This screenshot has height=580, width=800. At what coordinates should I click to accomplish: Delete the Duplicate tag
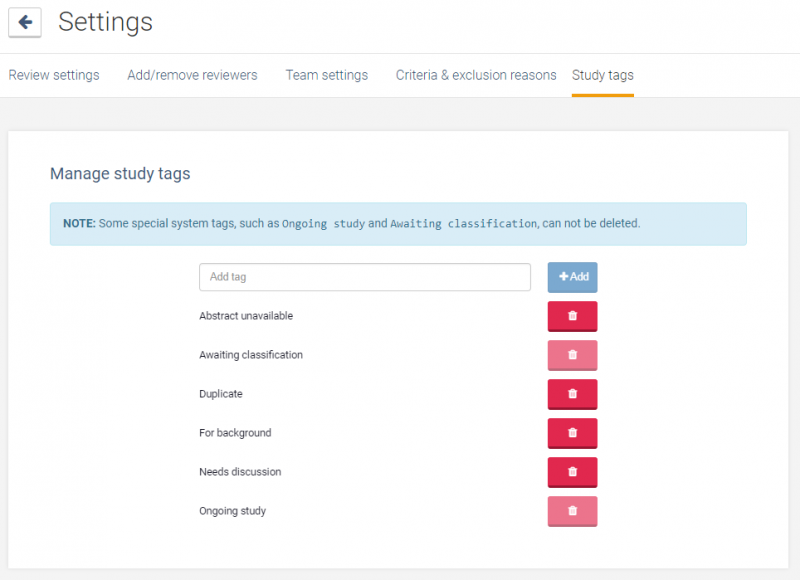572,394
